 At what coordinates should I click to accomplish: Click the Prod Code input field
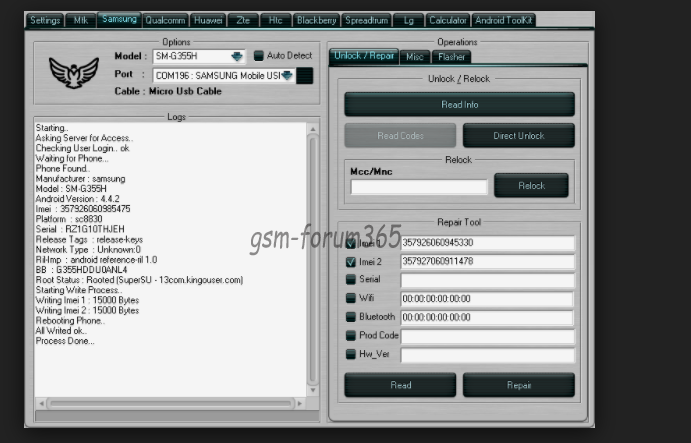tap(487, 336)
